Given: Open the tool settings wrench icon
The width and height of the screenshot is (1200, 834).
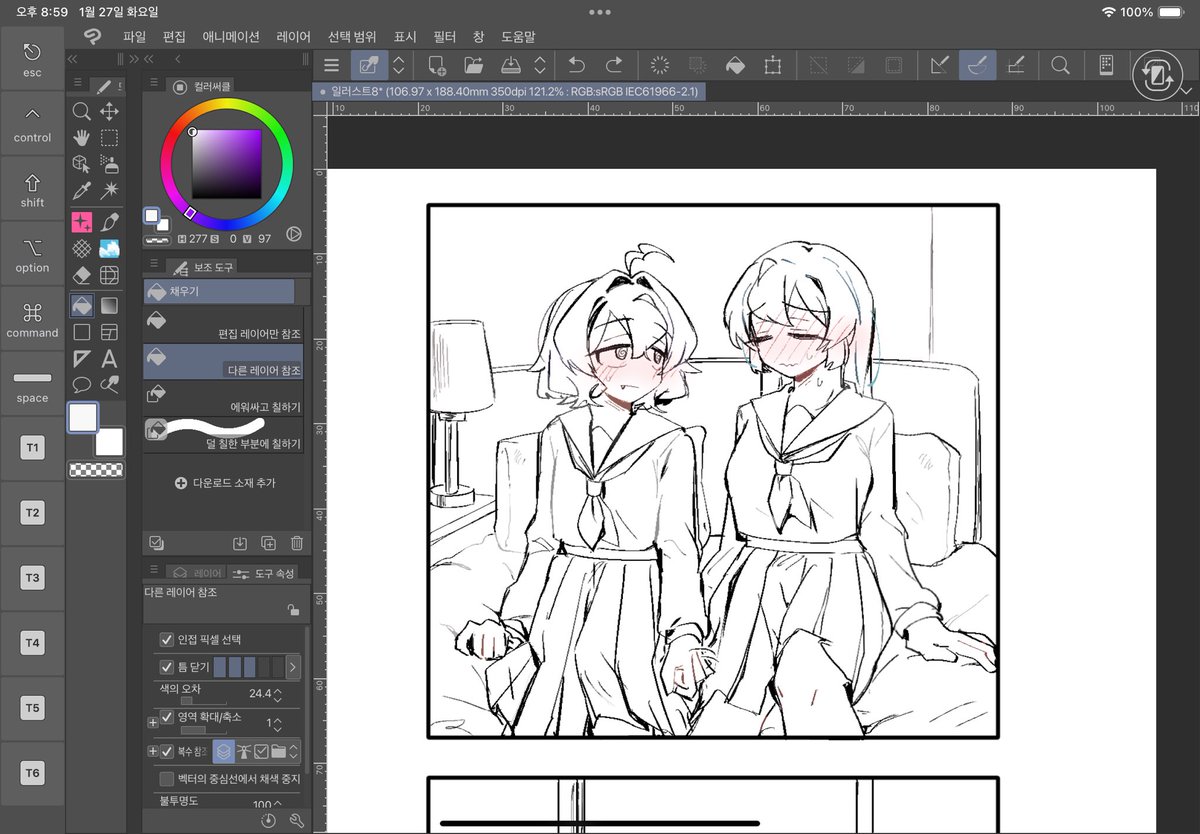Looking at the screenshot, I should 297,820.
